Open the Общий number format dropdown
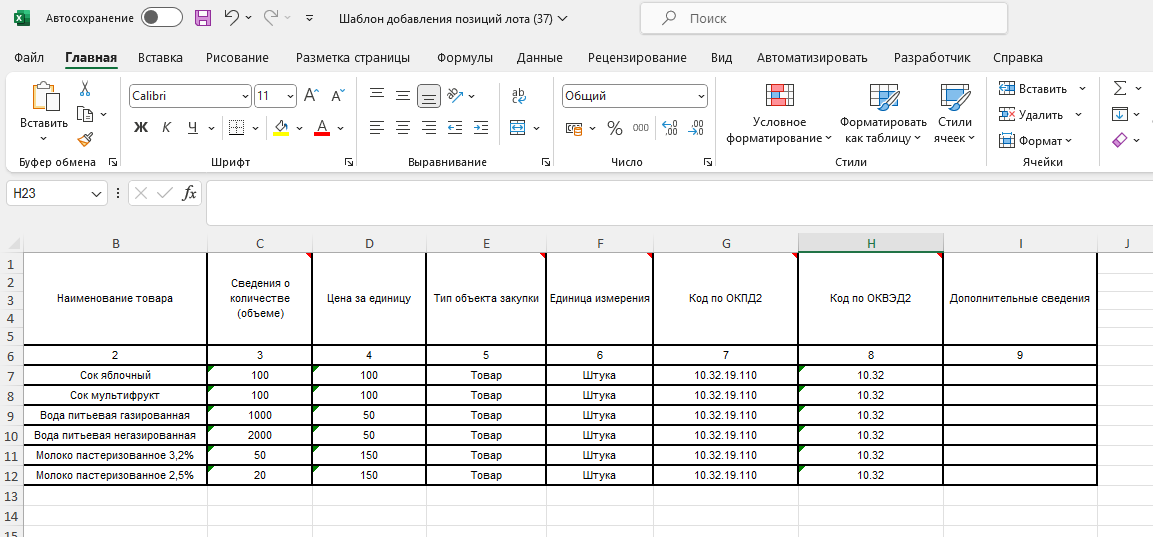 pyautogui.click(x=701, y=96)
